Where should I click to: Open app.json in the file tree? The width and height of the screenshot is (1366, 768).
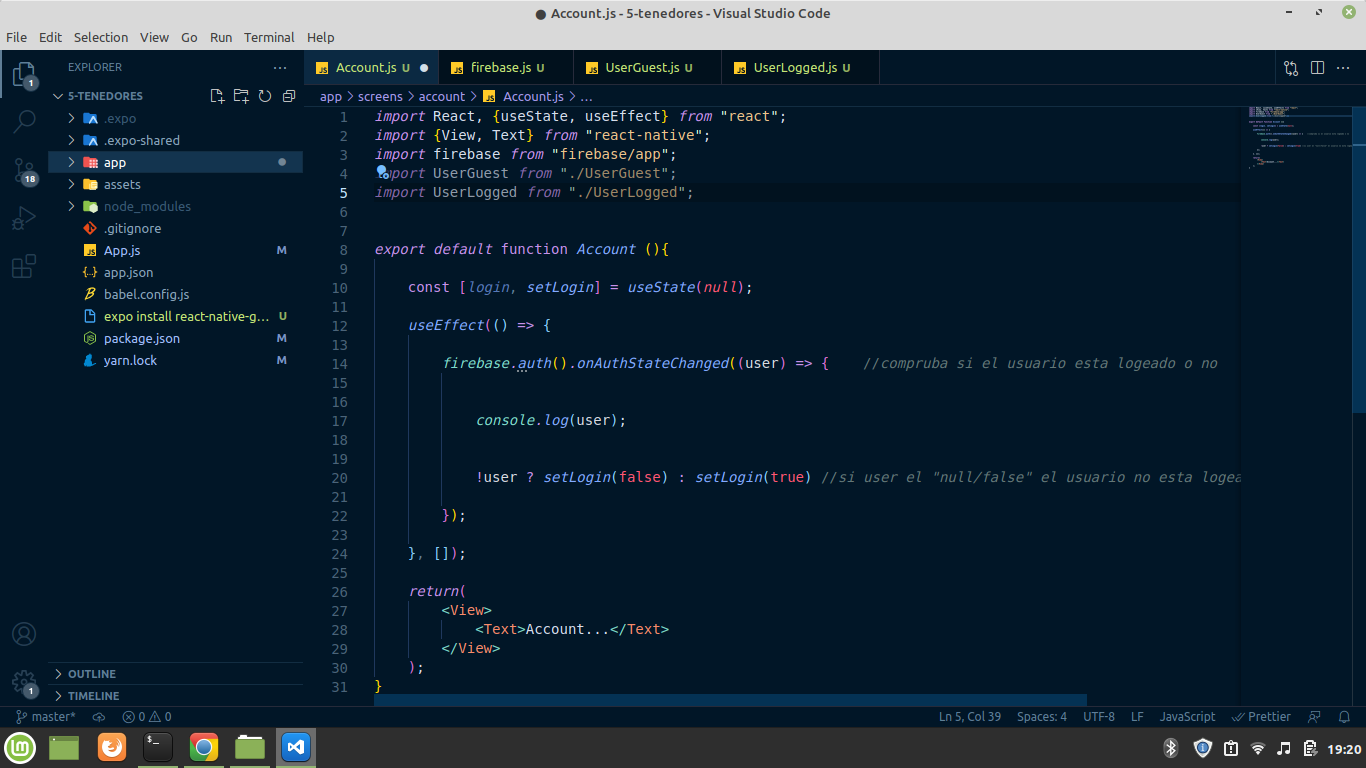click(x=175, y=272)
